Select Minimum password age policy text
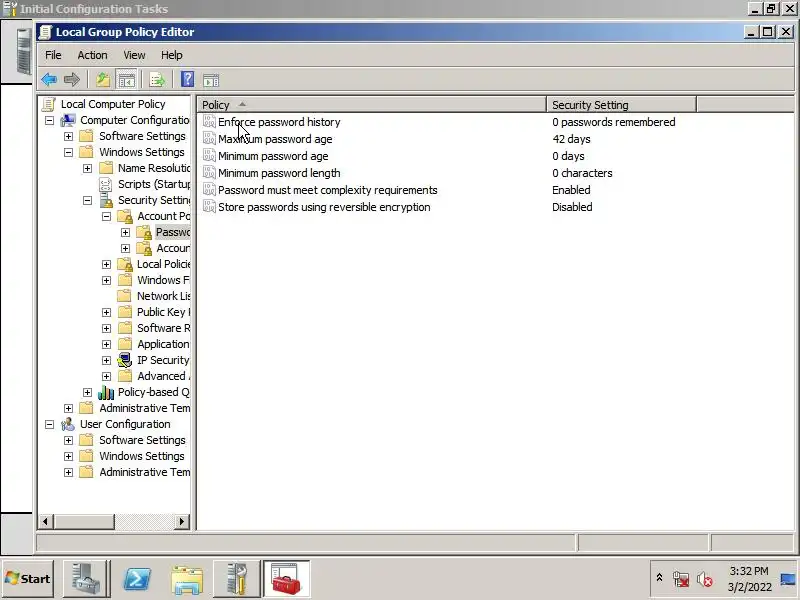800x600 pixels. (273, 156)
